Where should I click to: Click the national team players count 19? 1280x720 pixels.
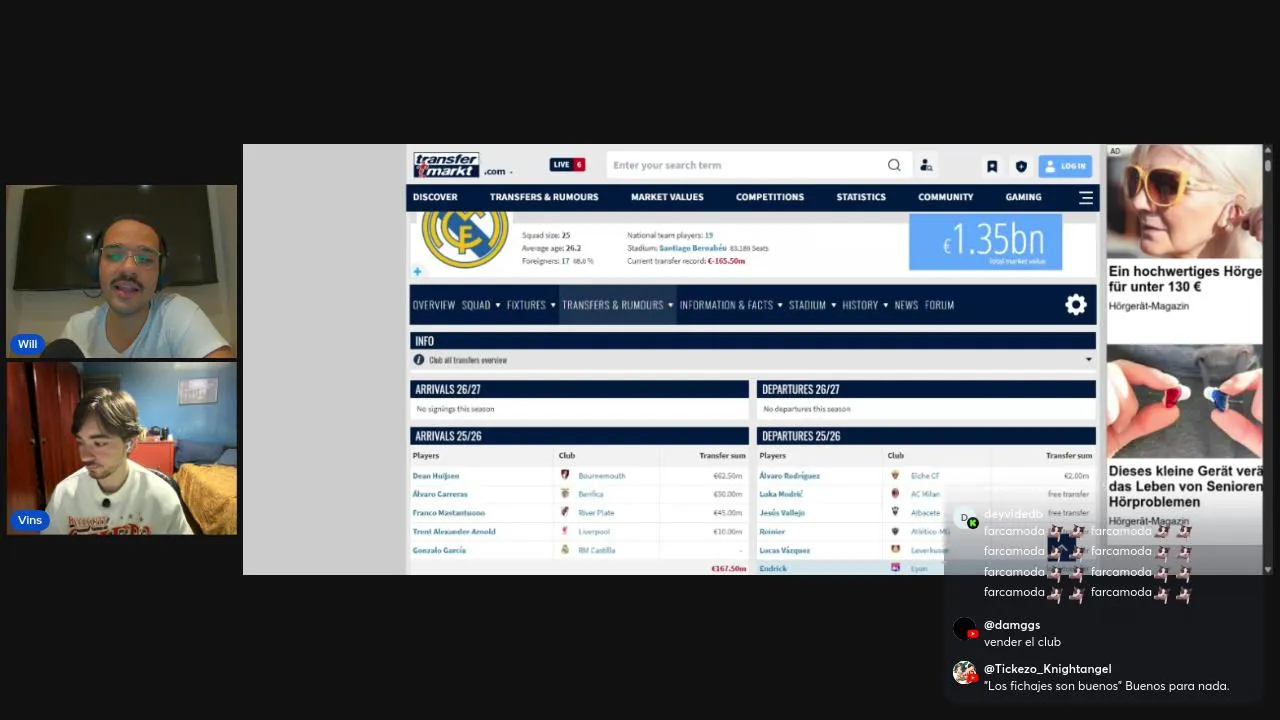point(709,235)
